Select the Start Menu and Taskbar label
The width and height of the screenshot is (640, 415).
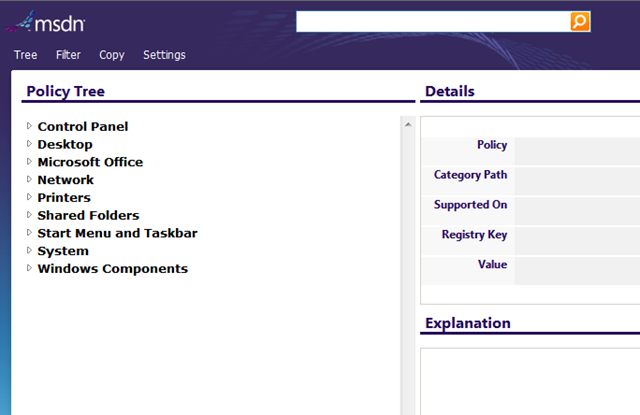tap(117, 233)
